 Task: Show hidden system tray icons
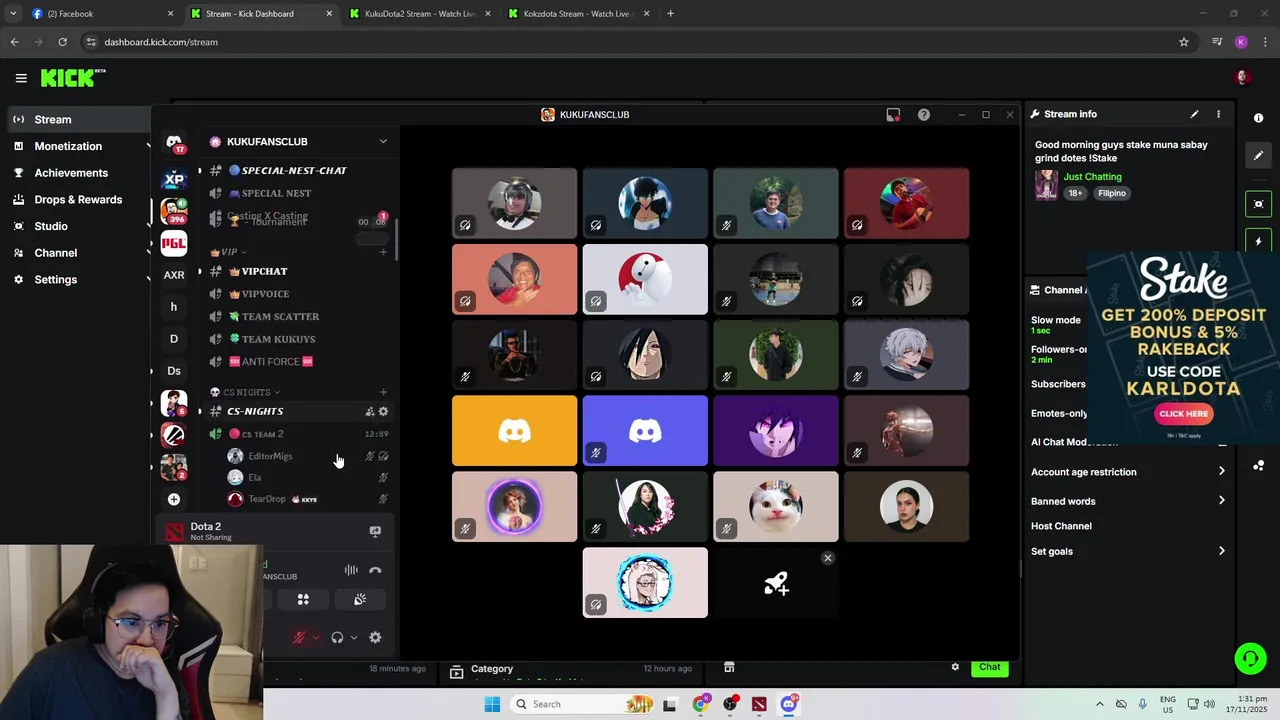coord(1100,704)
